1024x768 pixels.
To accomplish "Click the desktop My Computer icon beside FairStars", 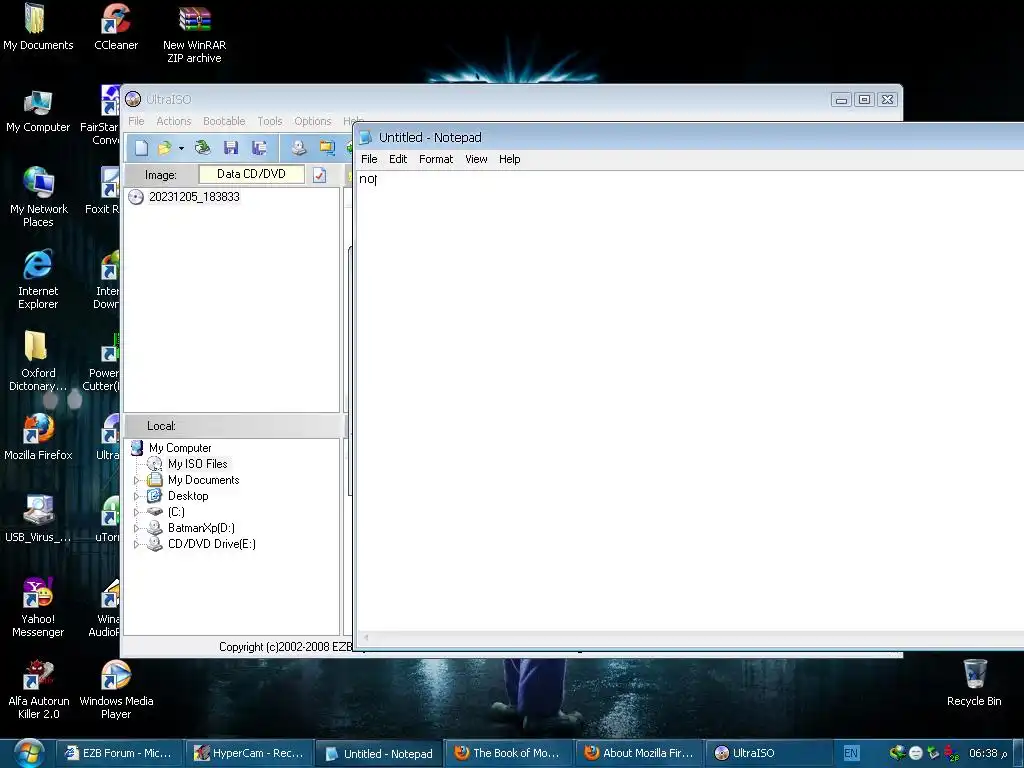I will [38, 111].
